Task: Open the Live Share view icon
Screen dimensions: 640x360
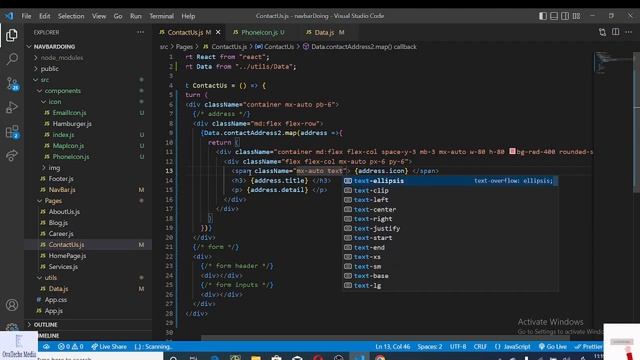Action: 12,156
